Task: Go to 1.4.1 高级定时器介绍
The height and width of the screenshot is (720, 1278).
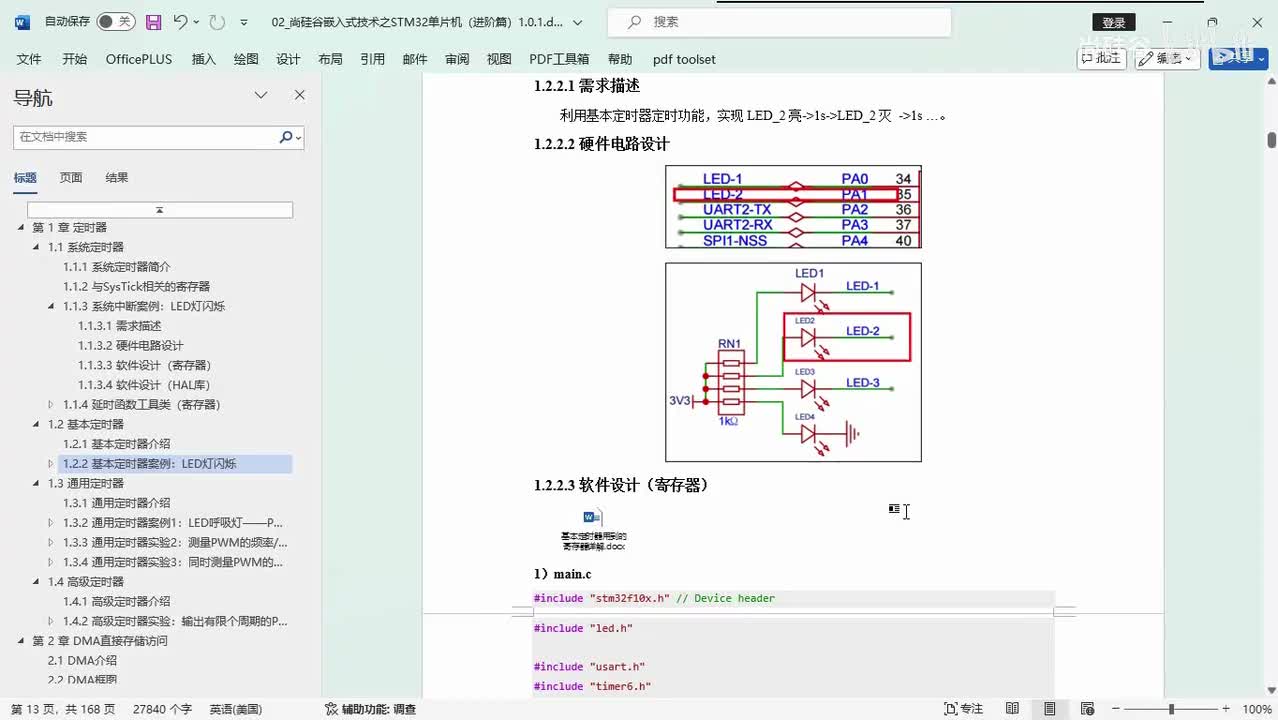Action: pyautogui.click(x=117, y=601)
